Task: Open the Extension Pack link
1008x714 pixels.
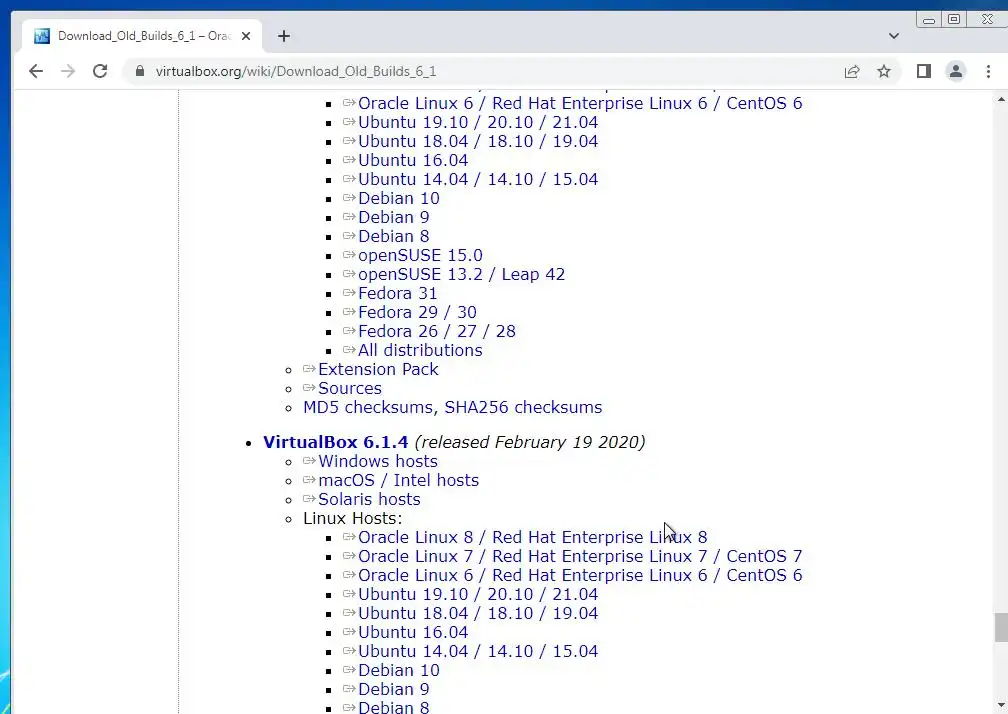Action: (x=378, y=370)
